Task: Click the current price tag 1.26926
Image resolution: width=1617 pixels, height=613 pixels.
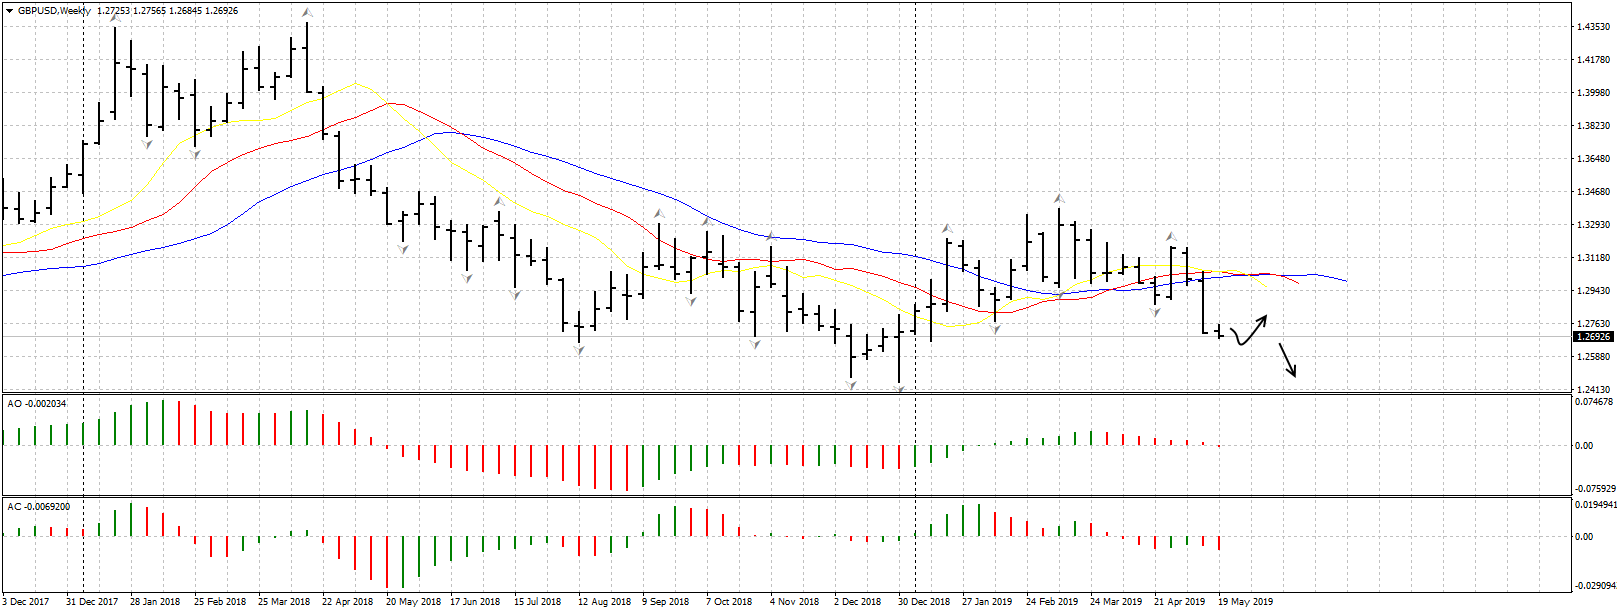Action: pyautogui.click(x=1592, y=337)
